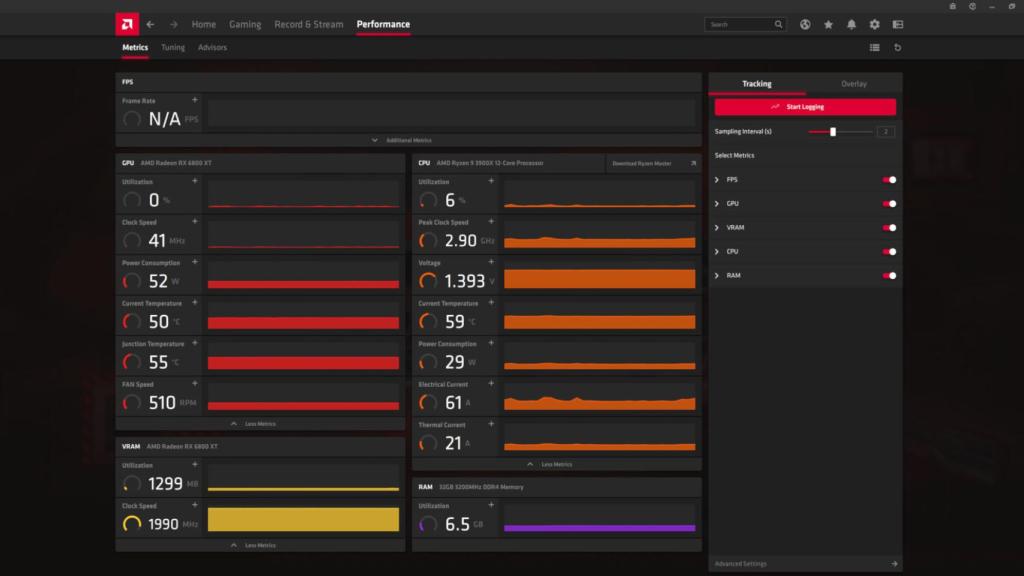Disable VRAM metric tracking
This screenshot has height=576, width=1024.
[x=889, y=227]
